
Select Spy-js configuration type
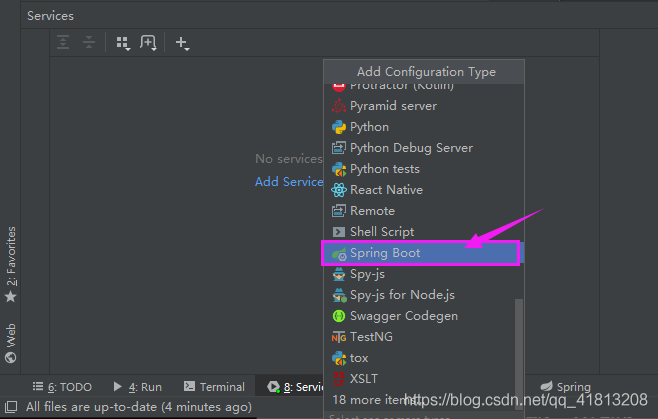(424, 274)
